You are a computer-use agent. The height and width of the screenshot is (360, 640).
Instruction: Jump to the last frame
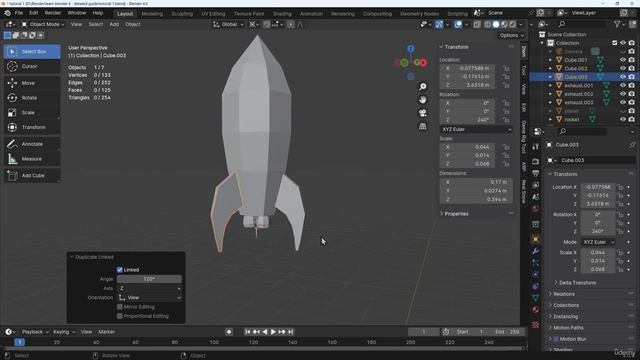click(291, 332)
